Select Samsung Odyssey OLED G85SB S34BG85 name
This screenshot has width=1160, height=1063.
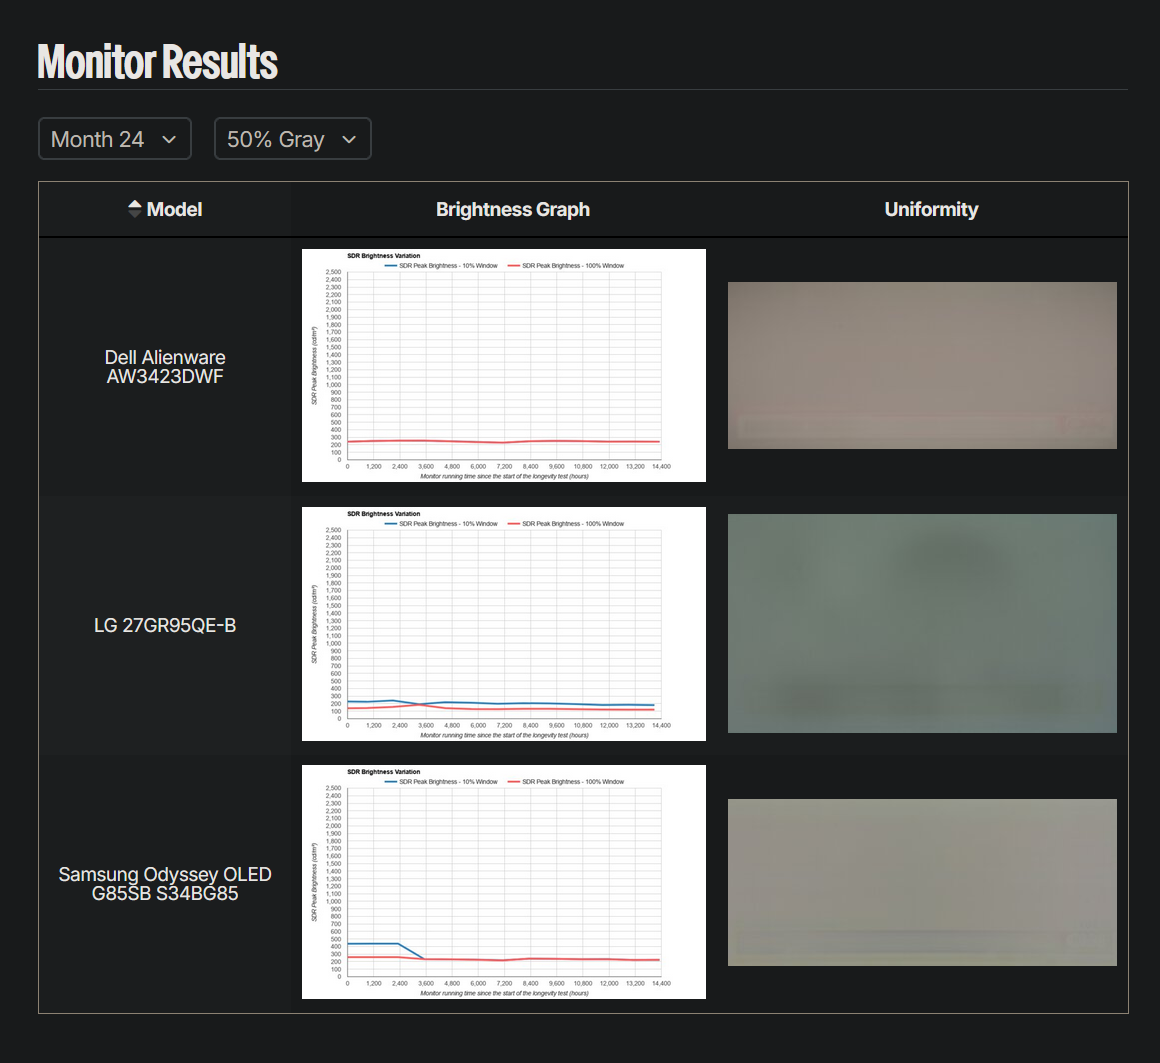[x=165, y=884]
